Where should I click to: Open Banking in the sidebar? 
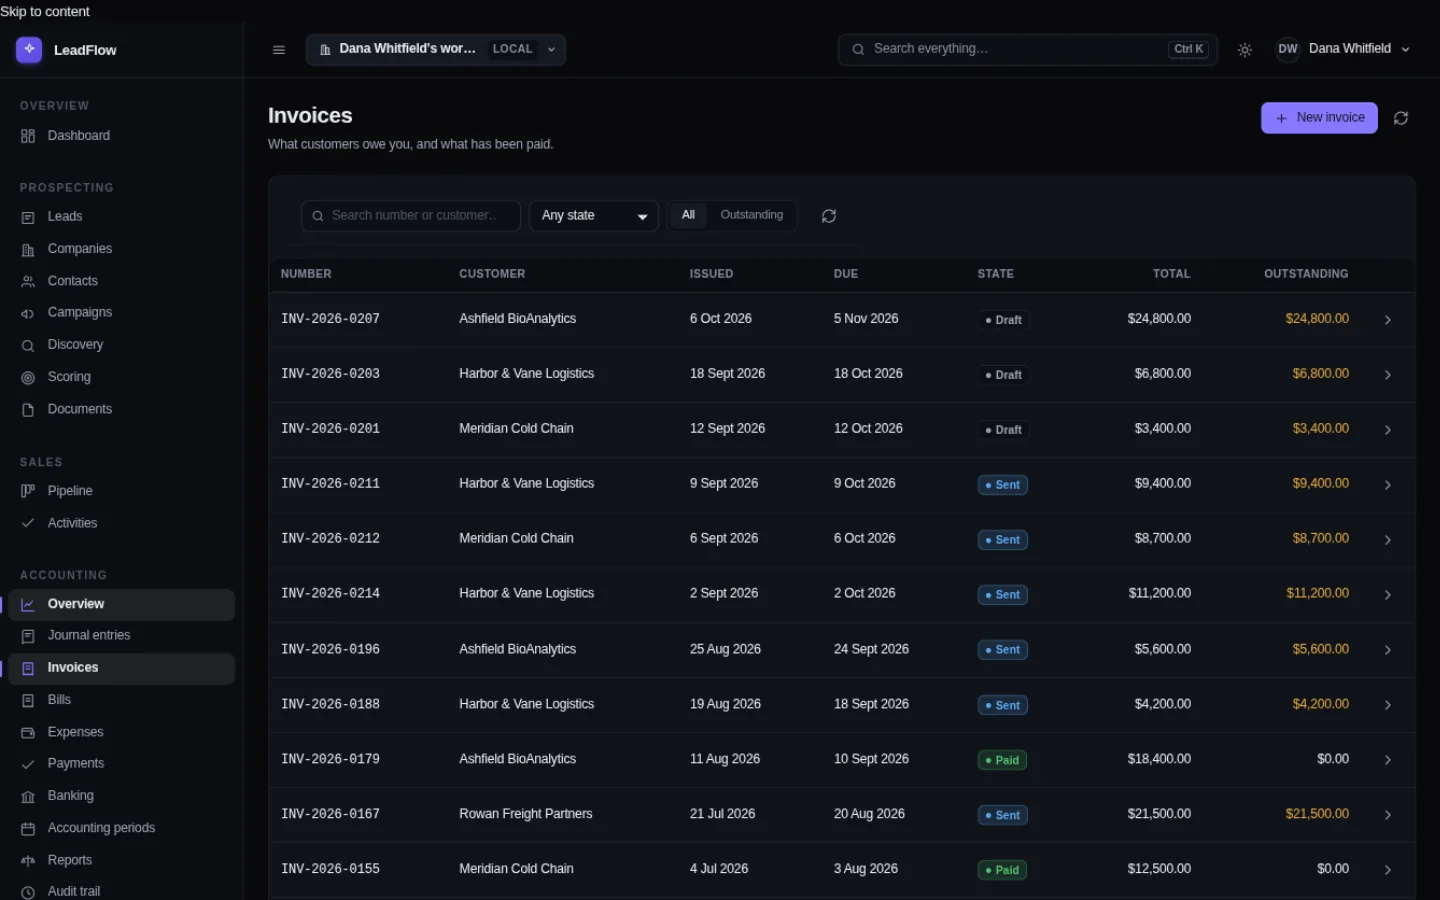point(122,796)
